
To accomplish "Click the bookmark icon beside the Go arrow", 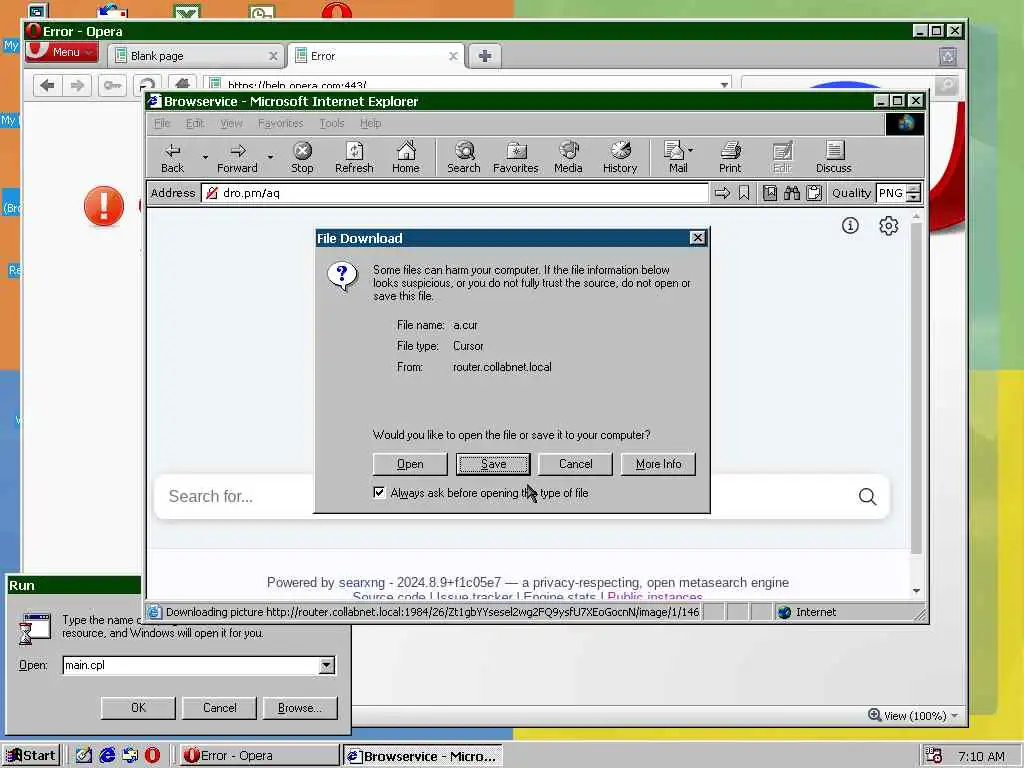I will [x=744, y=193].
